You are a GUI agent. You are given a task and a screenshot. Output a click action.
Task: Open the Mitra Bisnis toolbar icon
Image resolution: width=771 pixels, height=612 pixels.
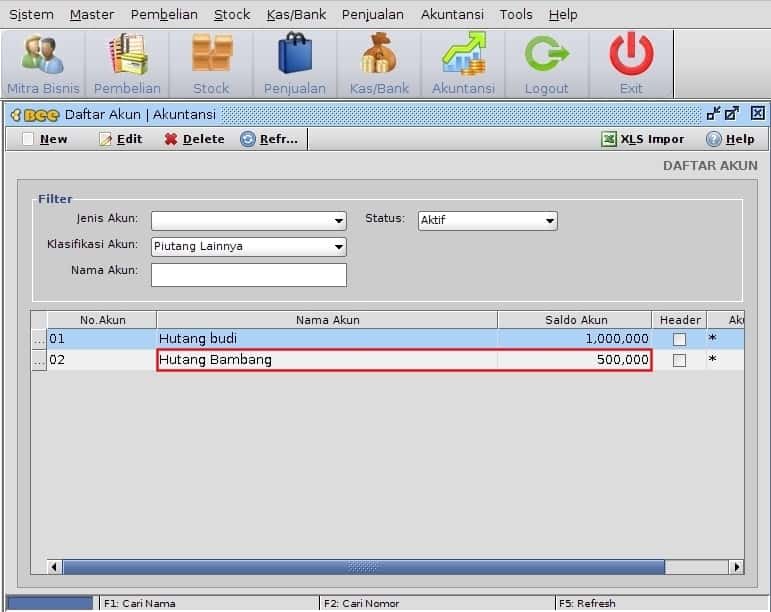(43, 64)
